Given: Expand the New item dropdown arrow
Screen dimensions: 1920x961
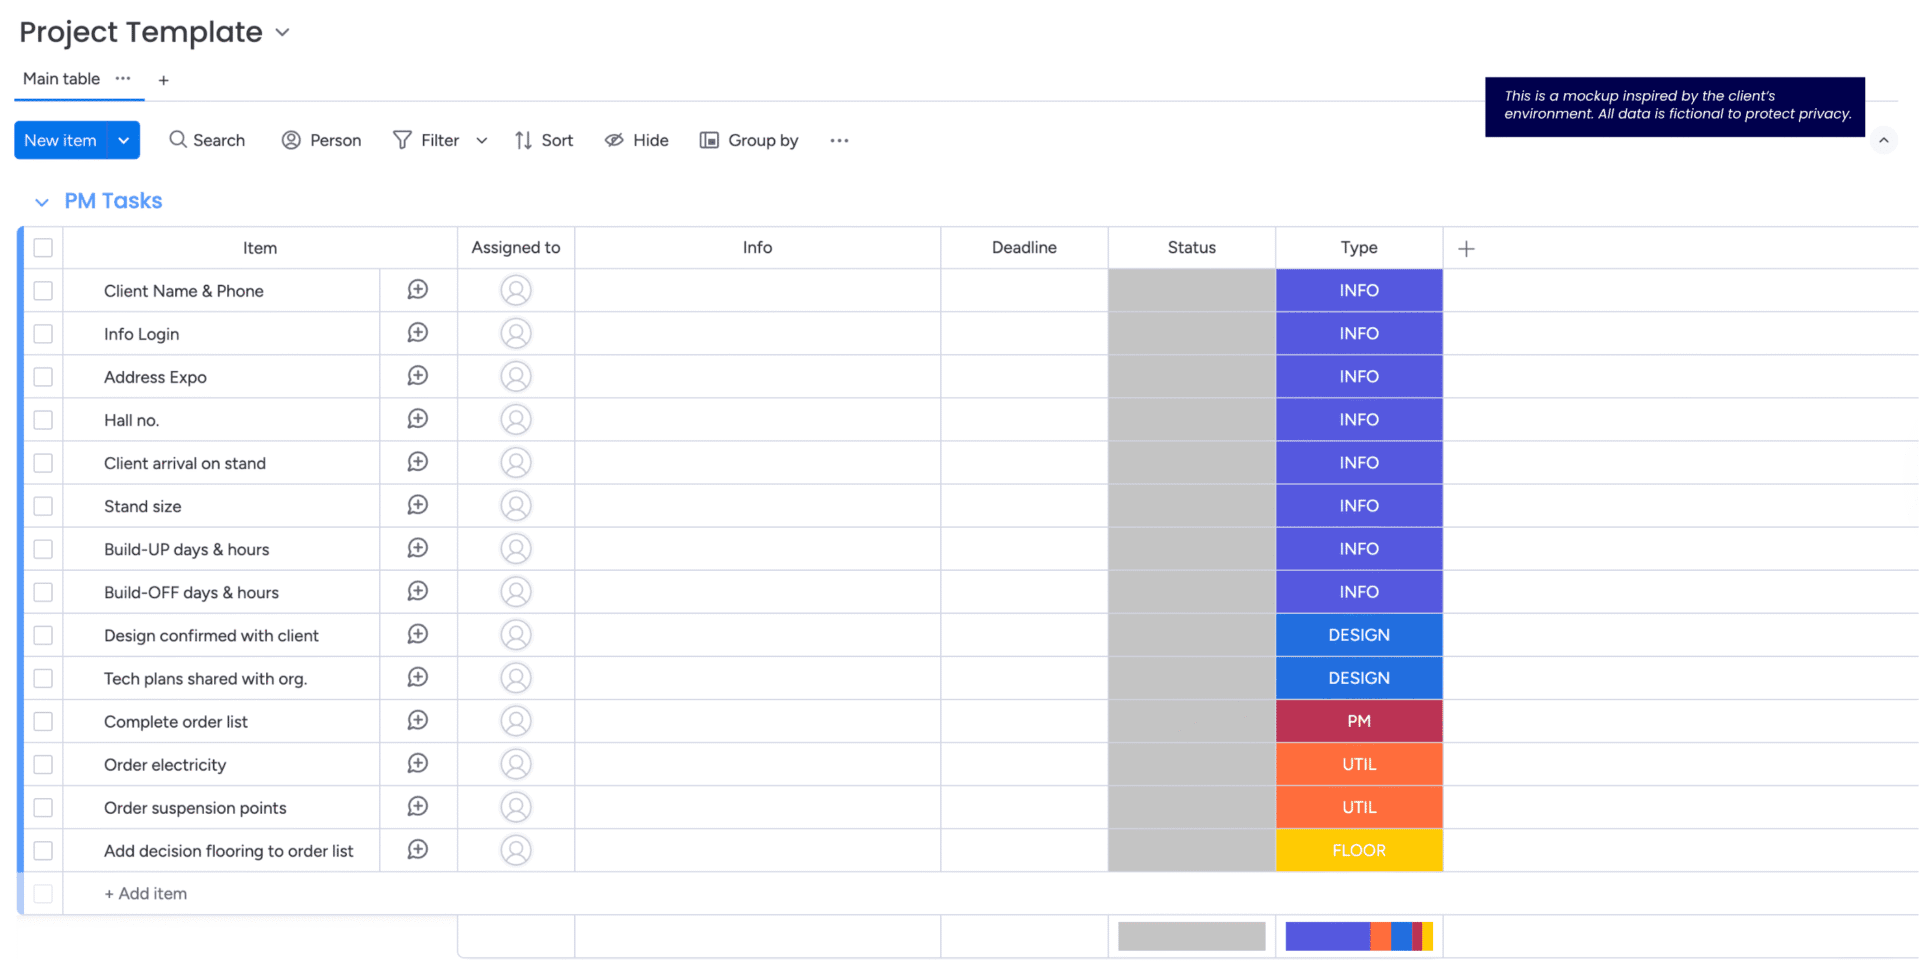Looking at the screenshot, I should [x=123, y=140].
